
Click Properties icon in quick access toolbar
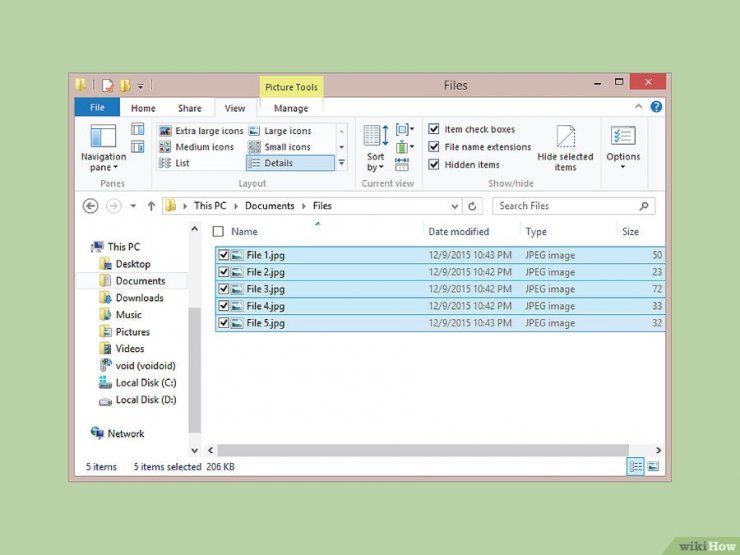[108, 85]
